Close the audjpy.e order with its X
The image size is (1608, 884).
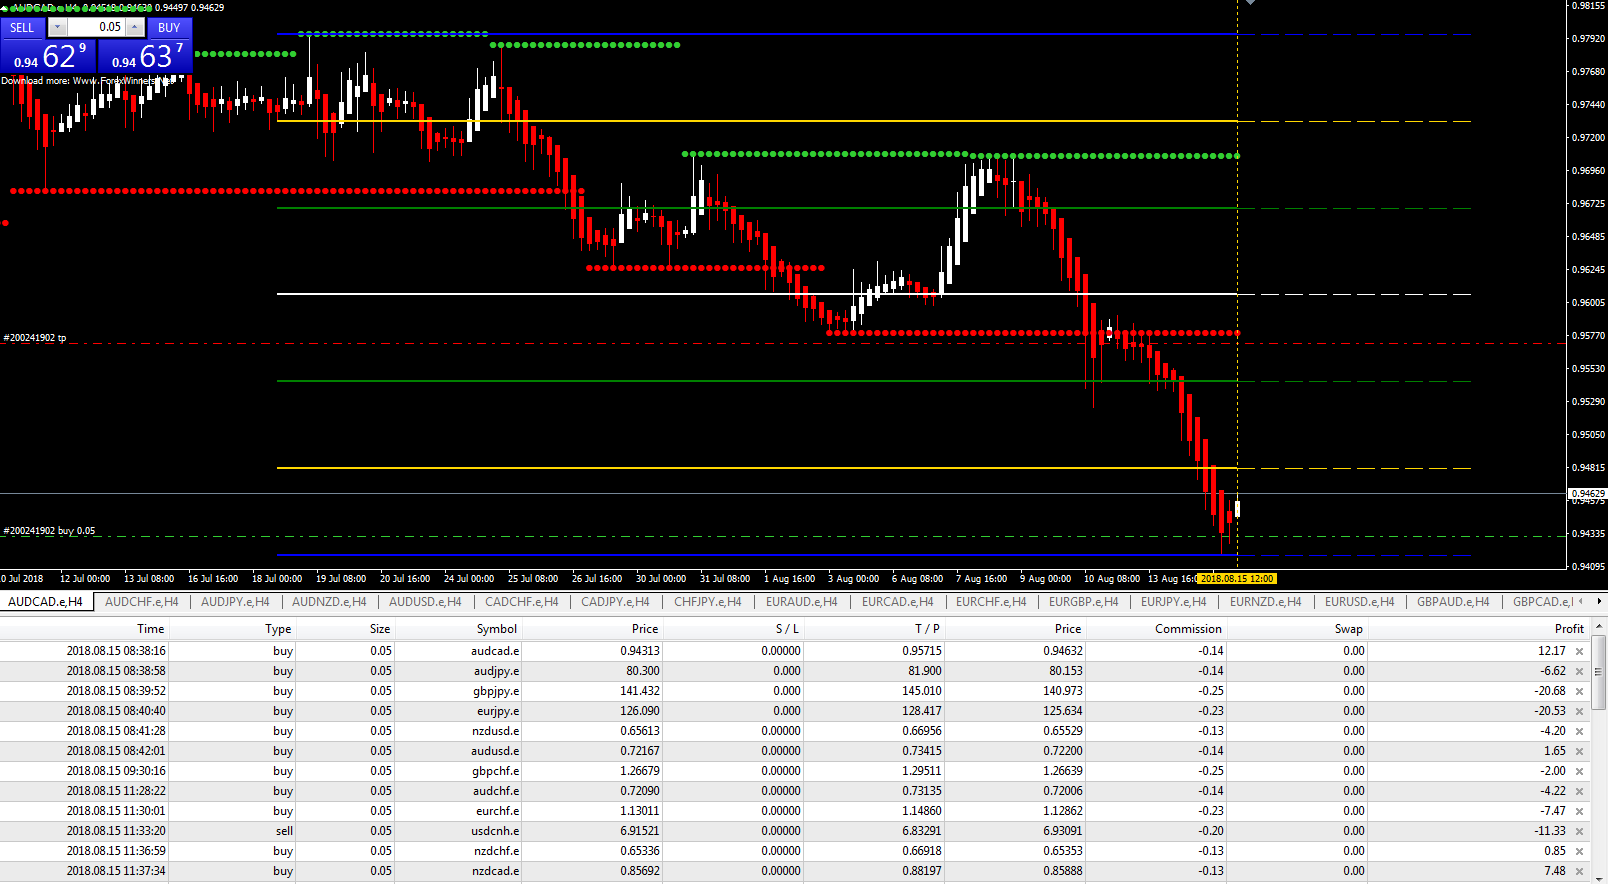click(1580, 671)
